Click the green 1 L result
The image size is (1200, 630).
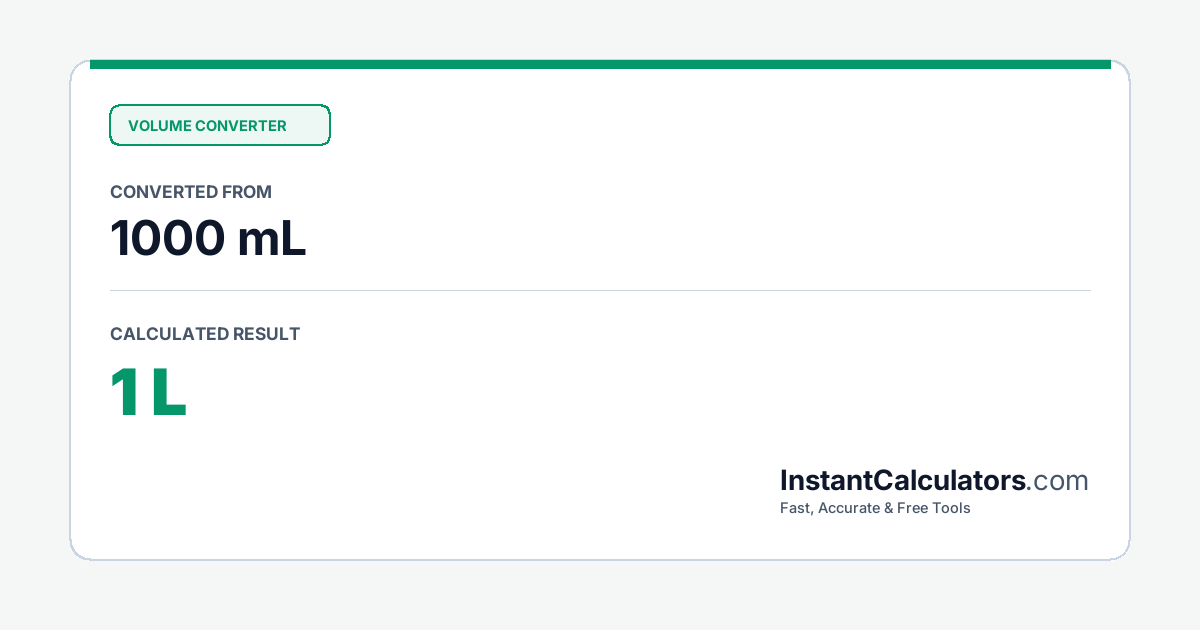click(148, 393)
